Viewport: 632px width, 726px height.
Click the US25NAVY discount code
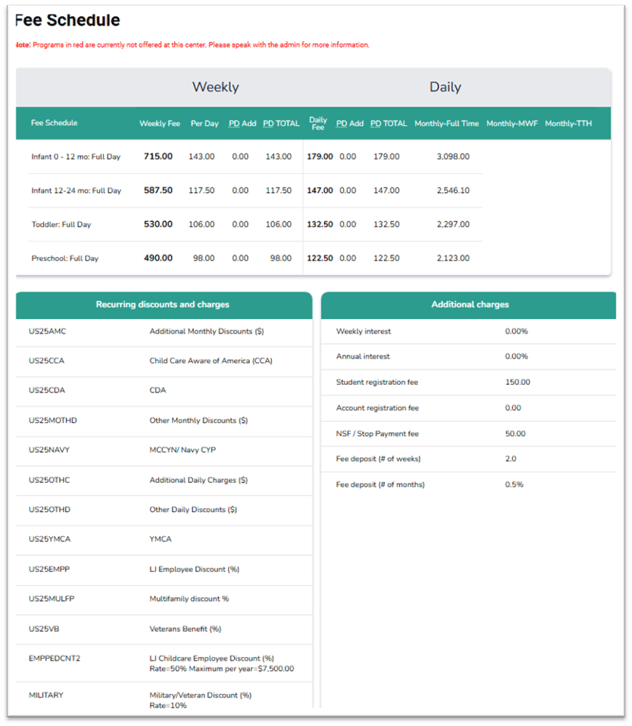pyautogui.click(x=52, y=450)
